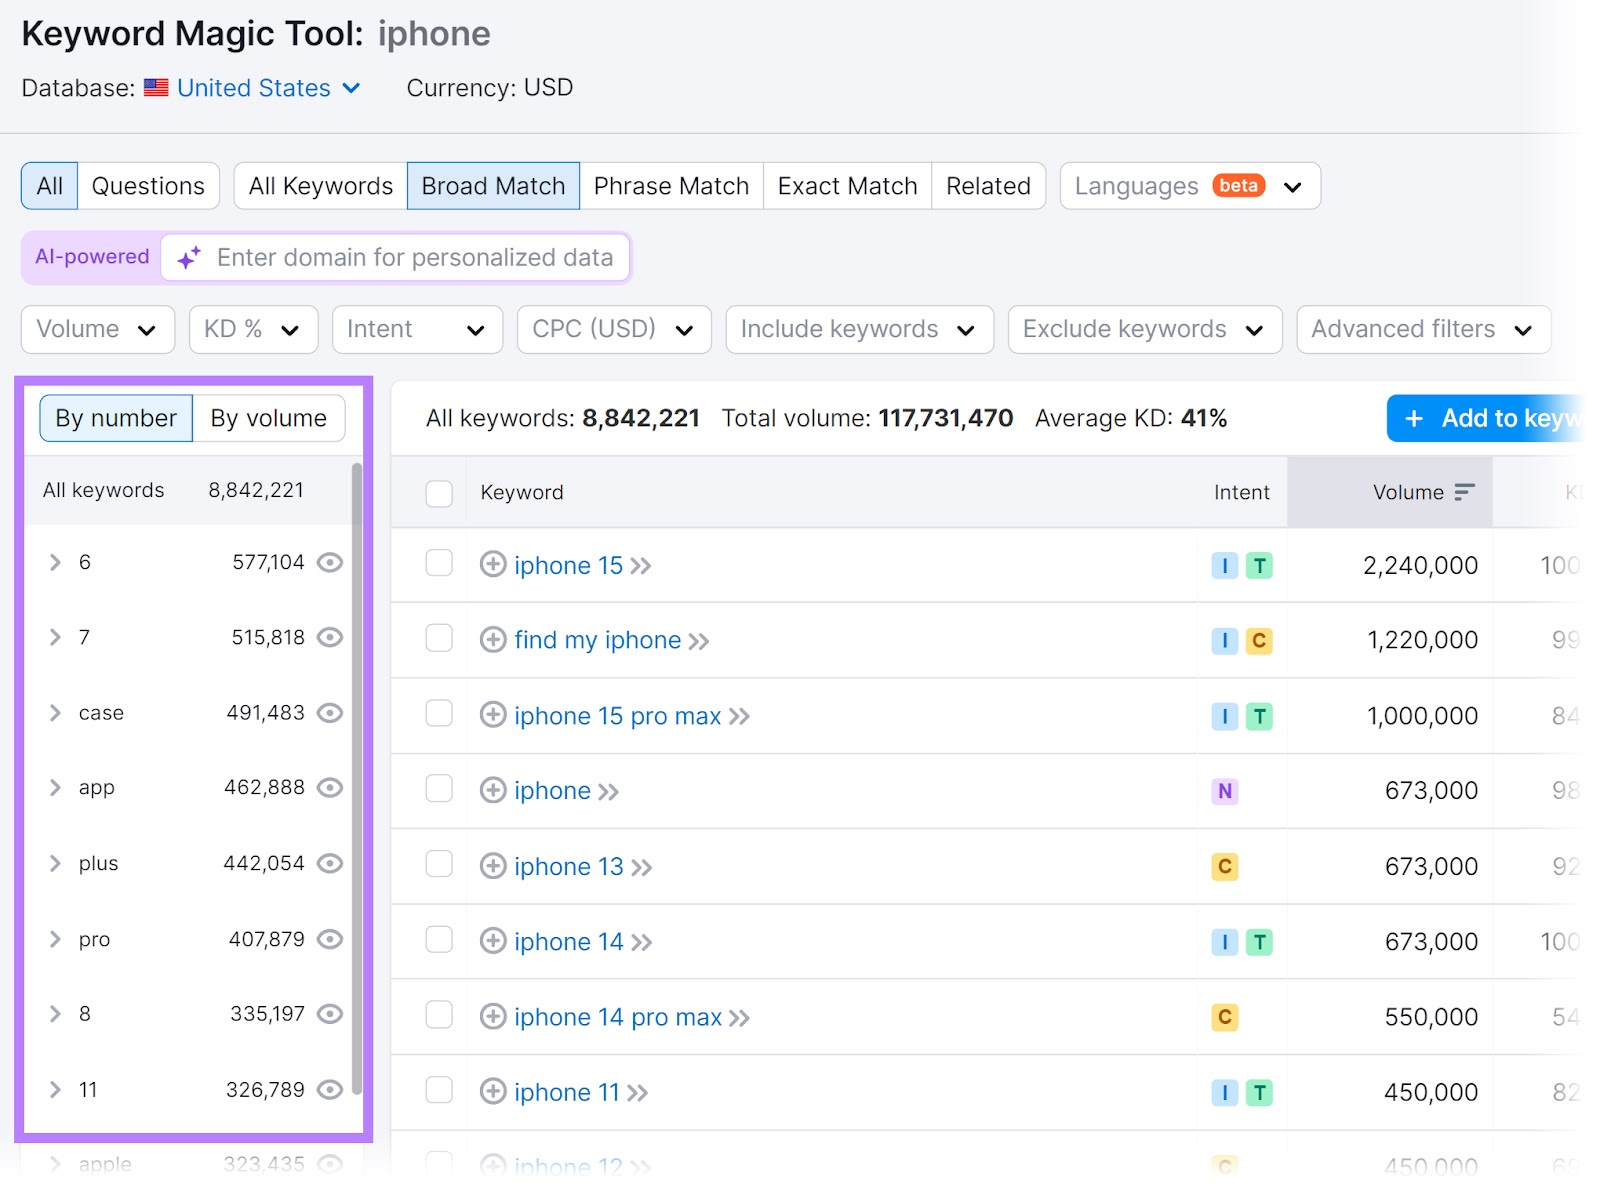Check the box next to iphone 15 pro max

click(439, 715)
